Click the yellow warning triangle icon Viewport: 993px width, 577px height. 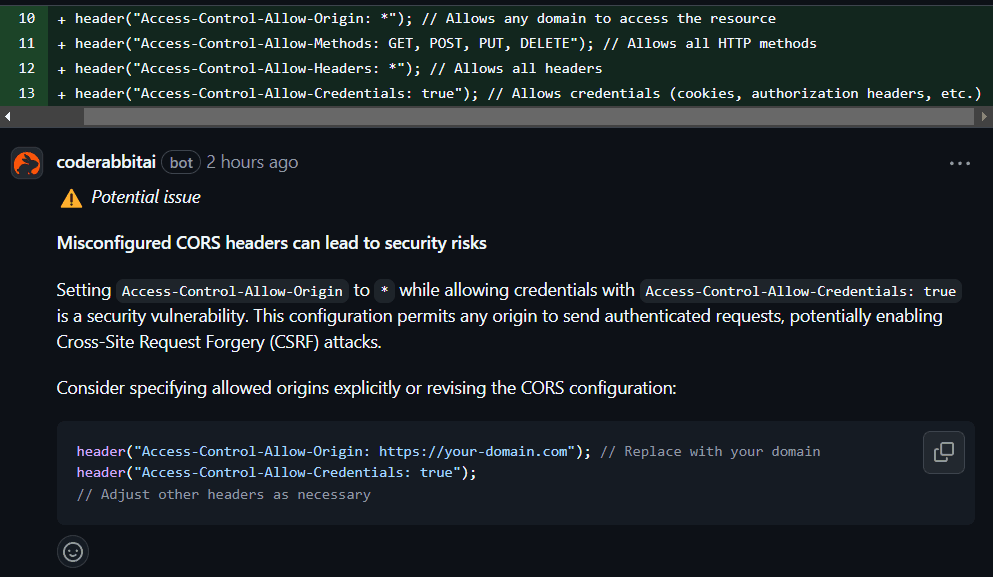pos(71,198)
